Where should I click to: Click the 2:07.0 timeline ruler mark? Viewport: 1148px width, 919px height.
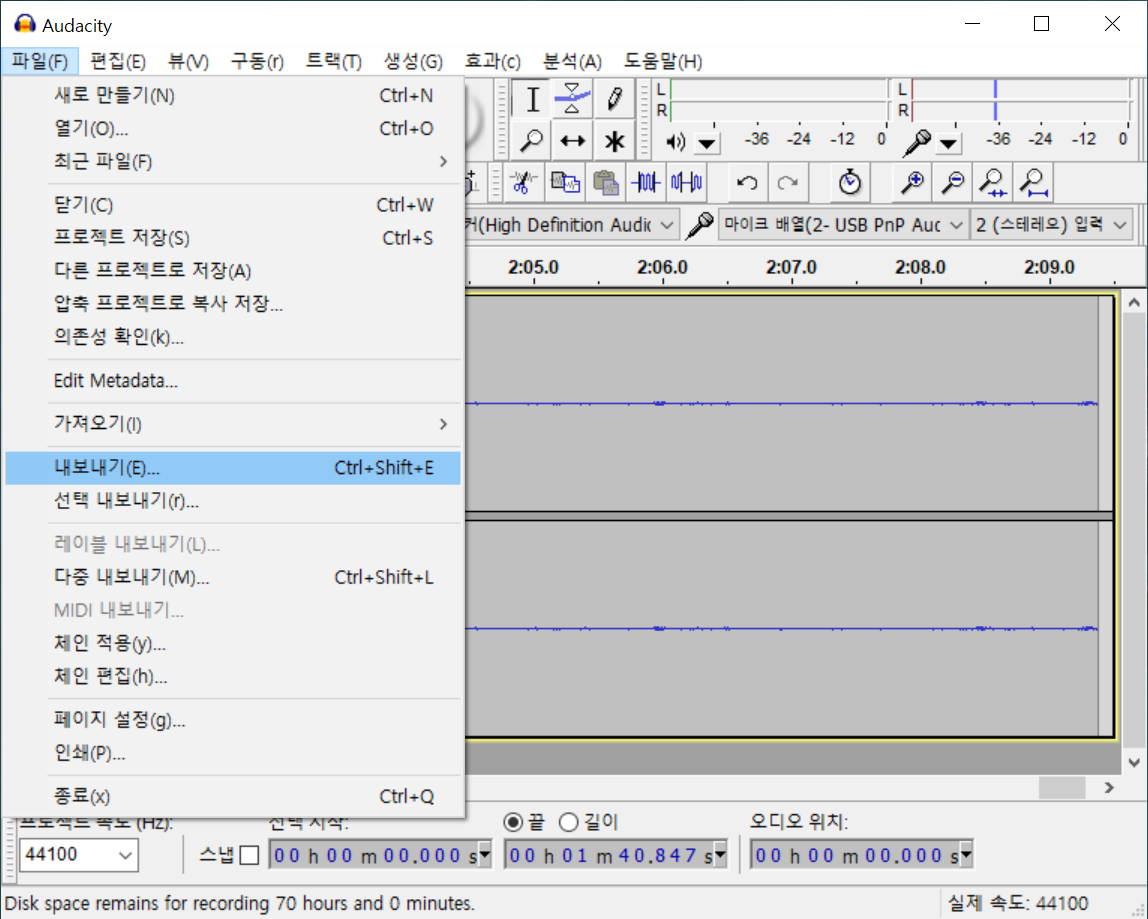[x=791, y=267]
